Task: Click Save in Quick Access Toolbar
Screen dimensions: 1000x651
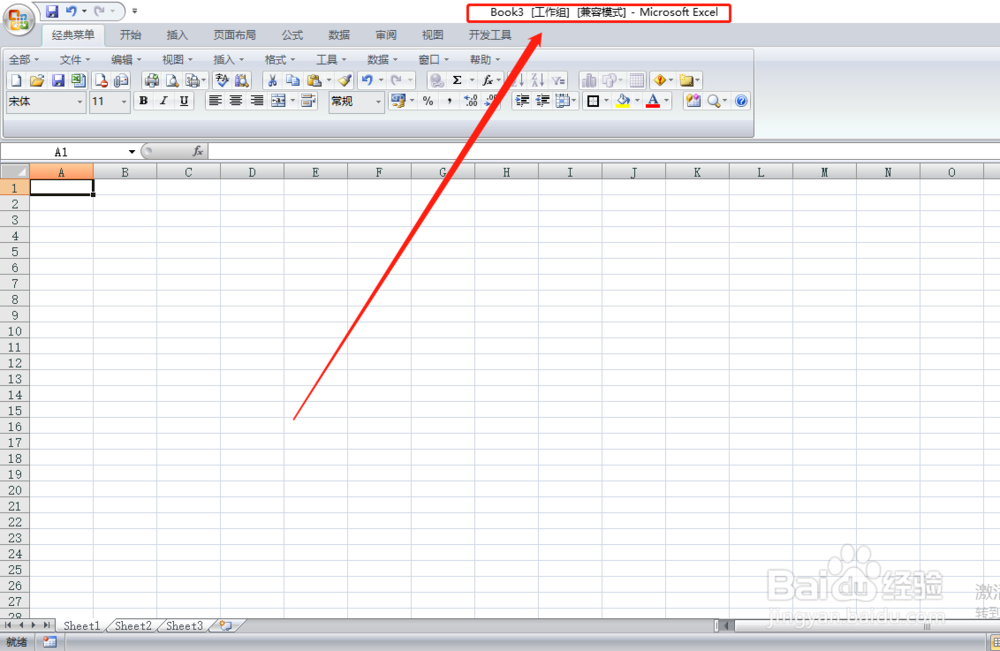Action: [52, 11]
